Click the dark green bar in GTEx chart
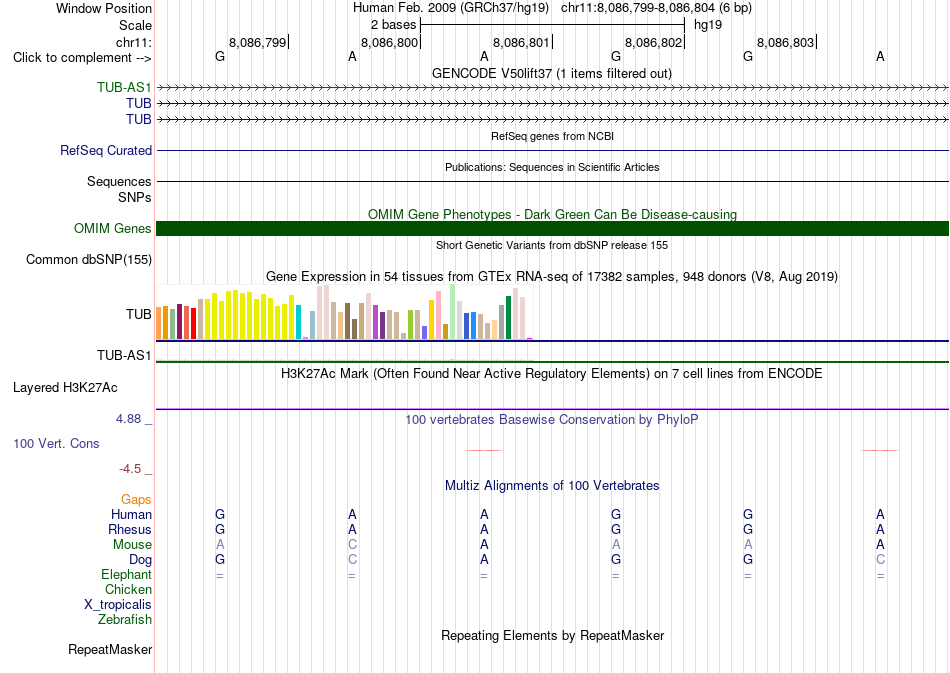This screenshot has width=950, height=673. click(508, 317)
